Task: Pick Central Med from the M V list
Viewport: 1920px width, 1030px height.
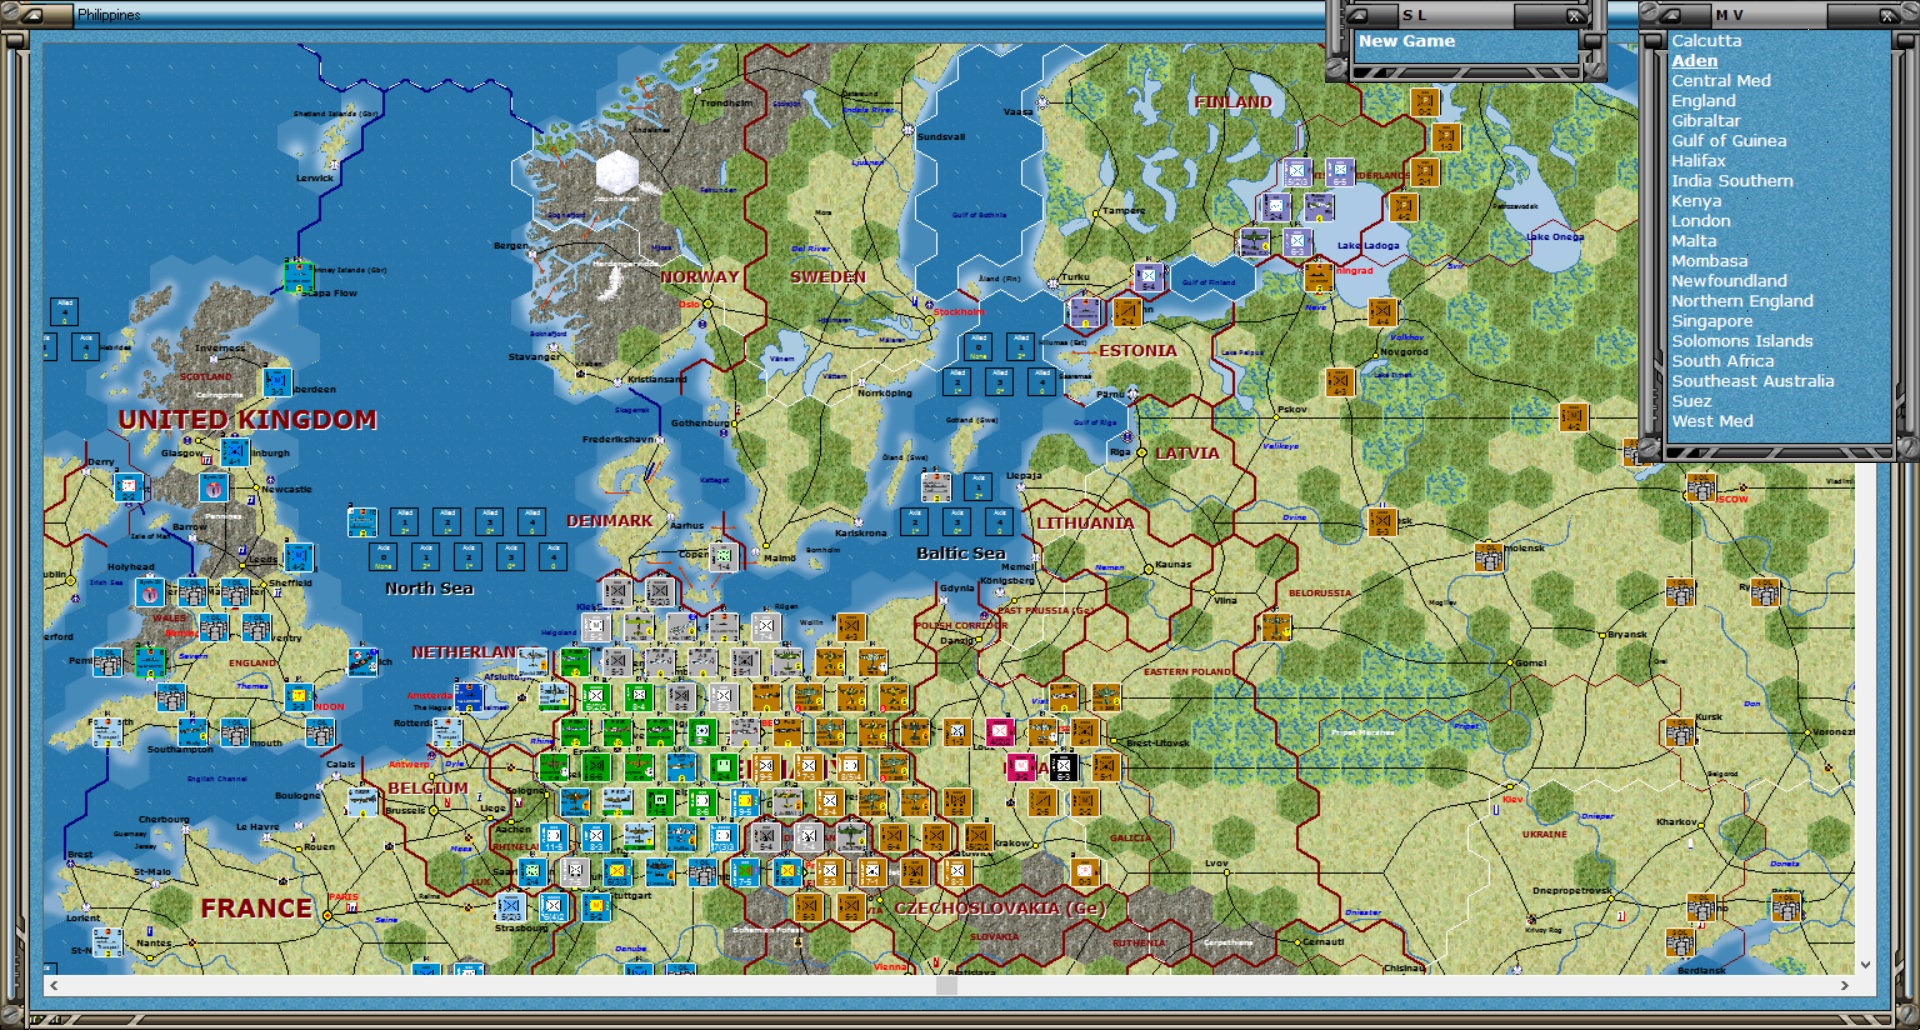Action: (1721, 81)
